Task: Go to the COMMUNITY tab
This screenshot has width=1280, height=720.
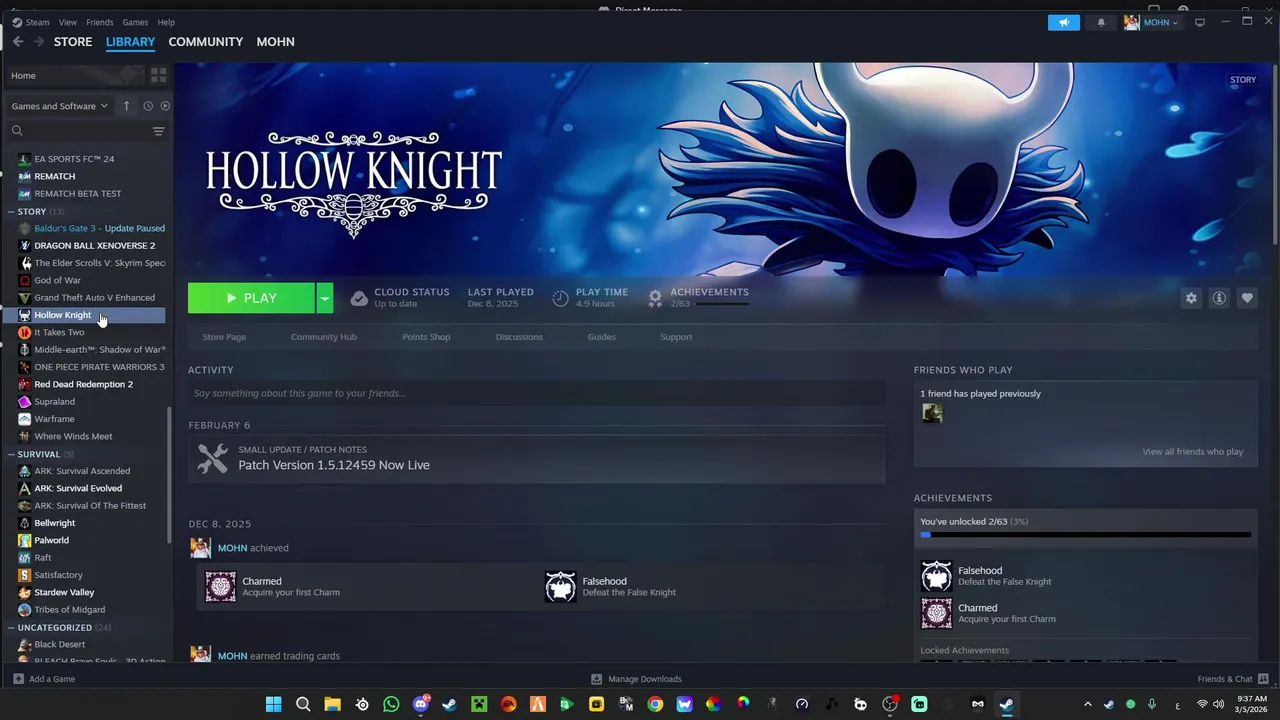Action: (x=206, y=42)
